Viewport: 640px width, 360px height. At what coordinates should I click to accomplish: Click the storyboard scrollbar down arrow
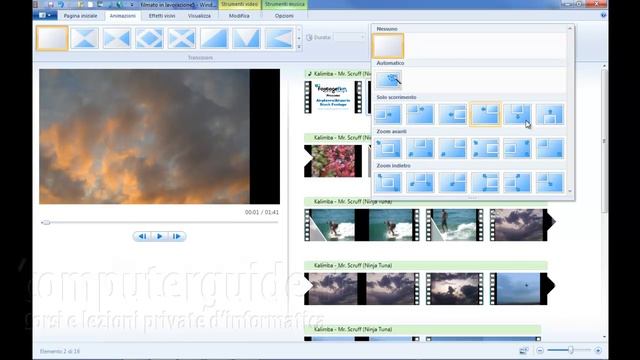pos(604,337)
